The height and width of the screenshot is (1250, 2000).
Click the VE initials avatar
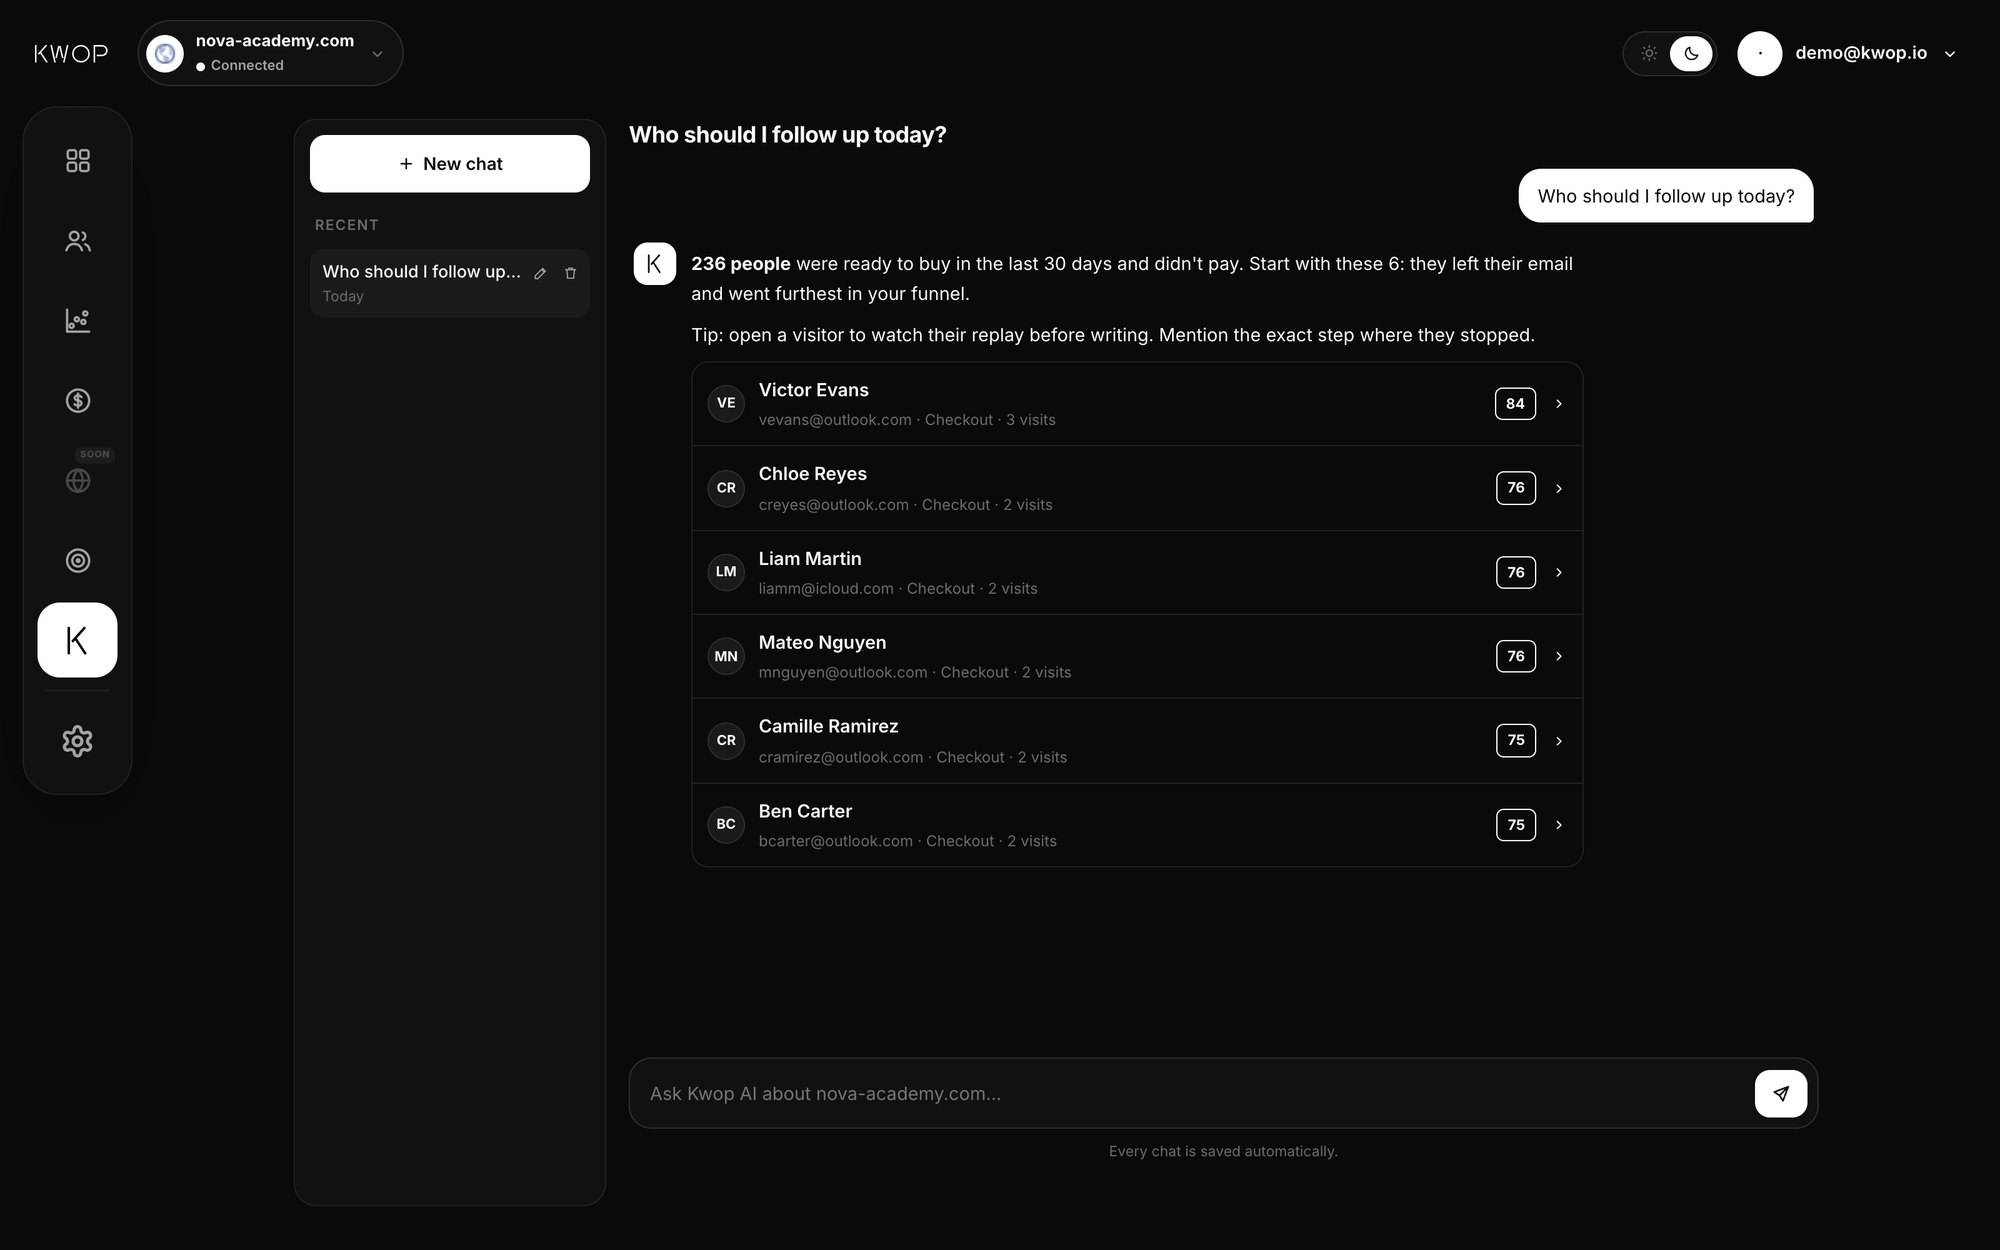726,403
